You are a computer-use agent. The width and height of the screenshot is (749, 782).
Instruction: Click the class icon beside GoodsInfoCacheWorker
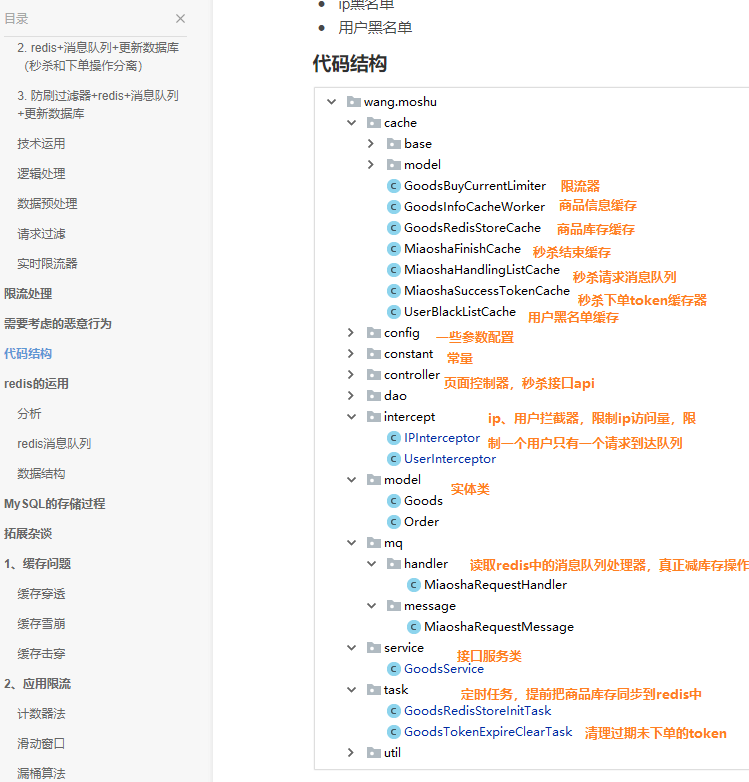coord(394,207)
